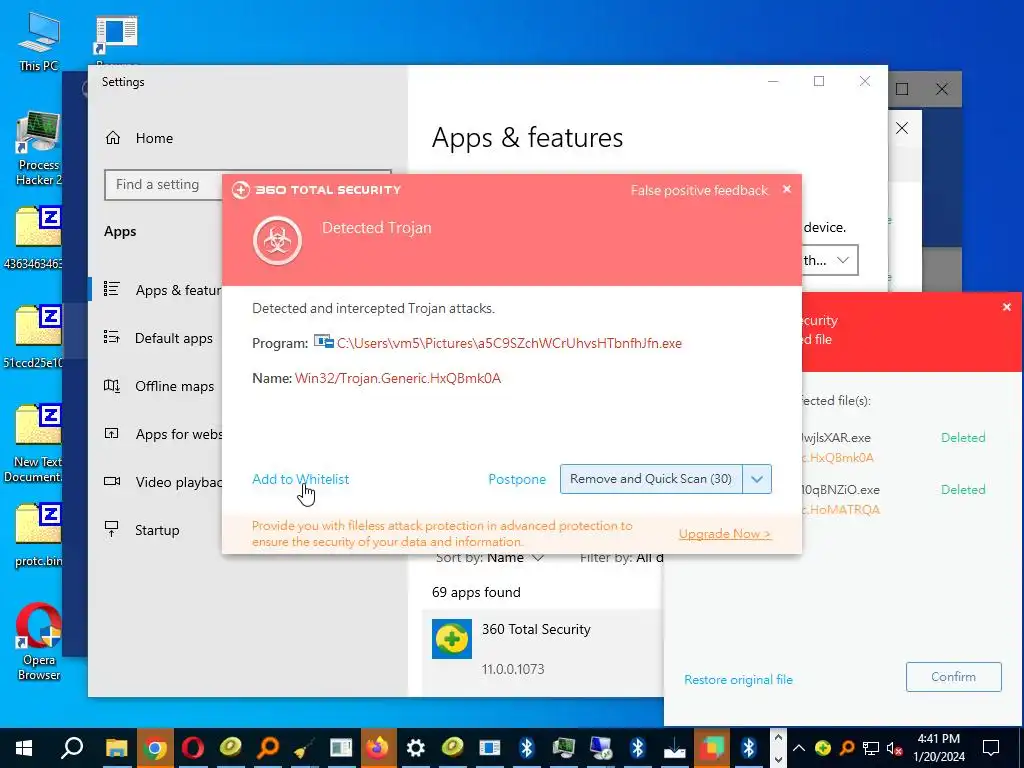Click the network tray icon
The height and width of the screenshot is (768, 1024).
(871, 748)
